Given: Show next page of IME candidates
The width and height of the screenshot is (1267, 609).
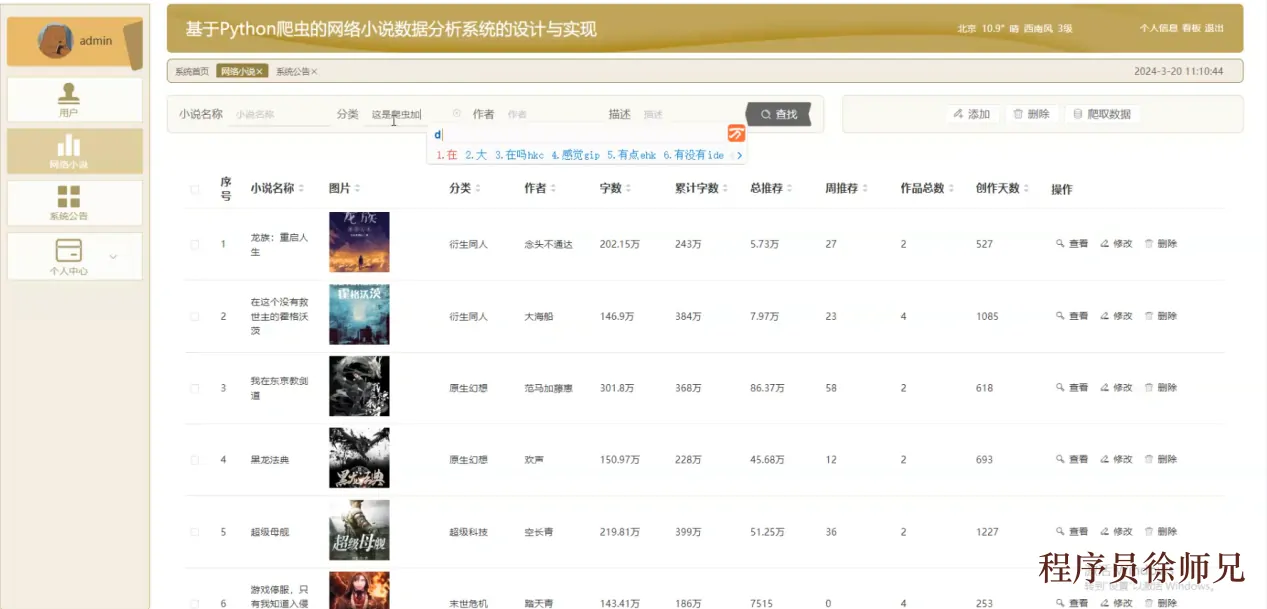Looking at the screenshot, I should click(x=739, y=156).
